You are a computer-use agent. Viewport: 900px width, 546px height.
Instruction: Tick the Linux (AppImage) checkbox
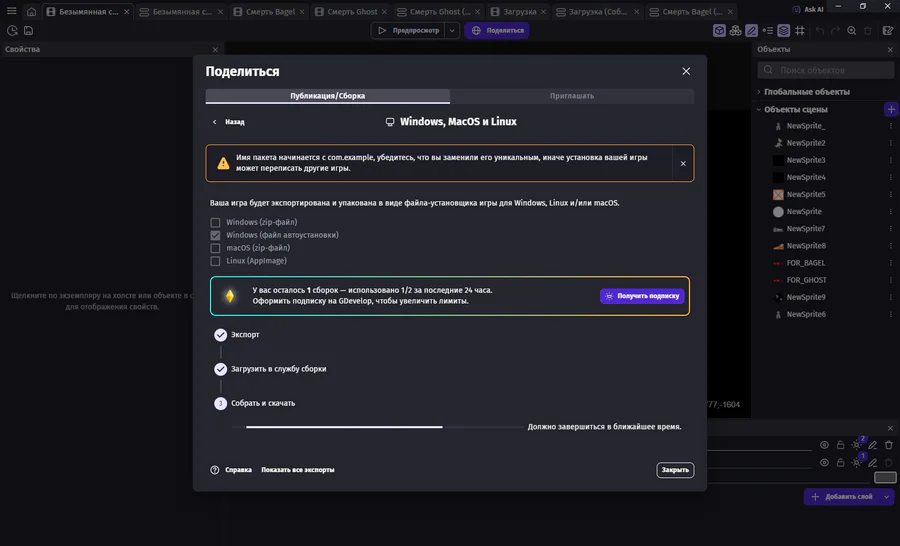[216, 261]
